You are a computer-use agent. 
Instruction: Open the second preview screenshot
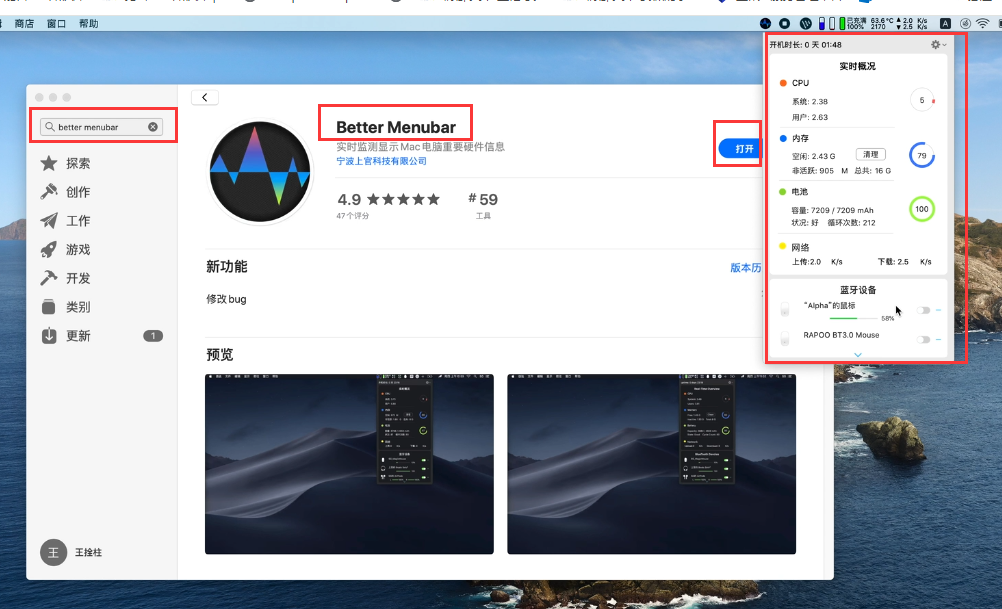pos(651,464)
